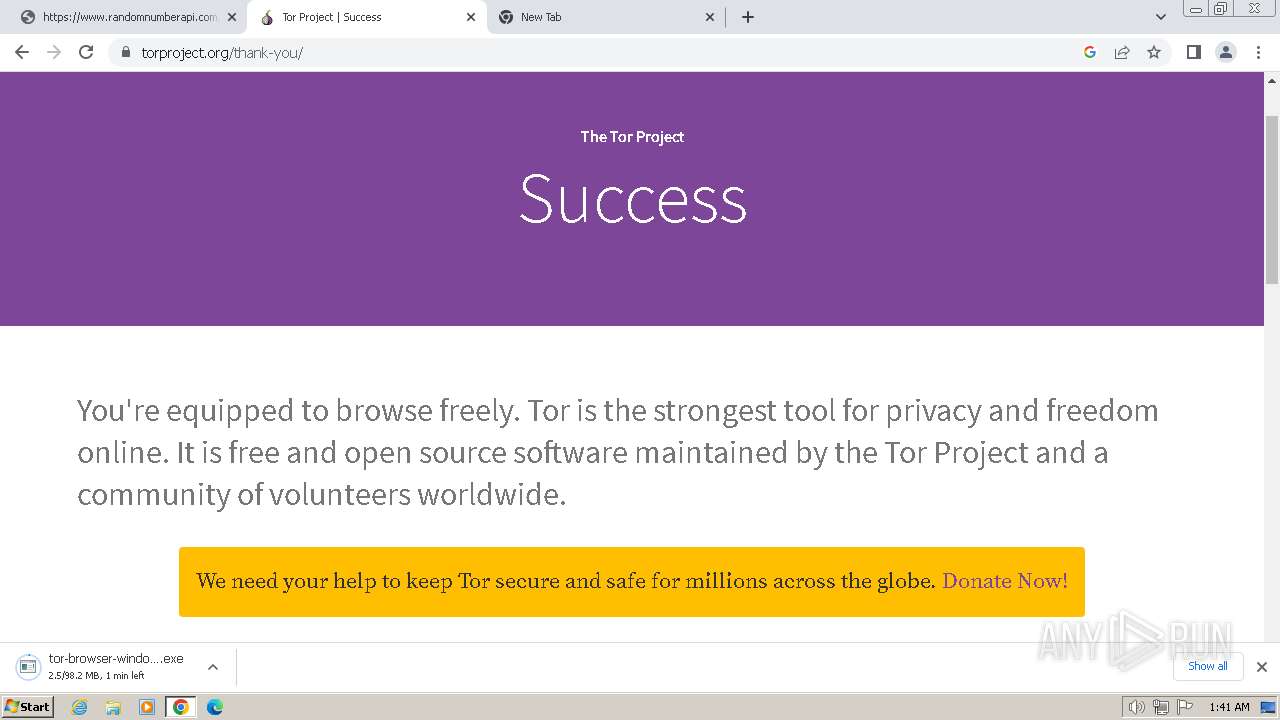The width and height of the screenshot is (1280, 720).
Task: Click the Google icon in address bar
Action: coord(1090,52)
